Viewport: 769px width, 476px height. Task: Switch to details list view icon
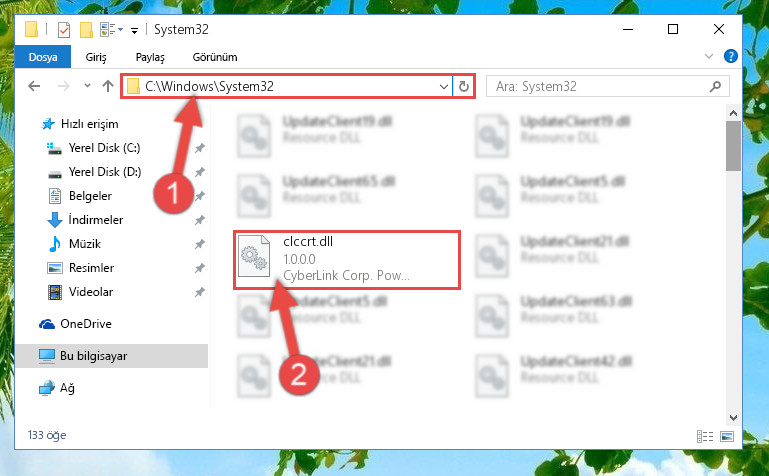pyautogui.click(x=705, y=436)
